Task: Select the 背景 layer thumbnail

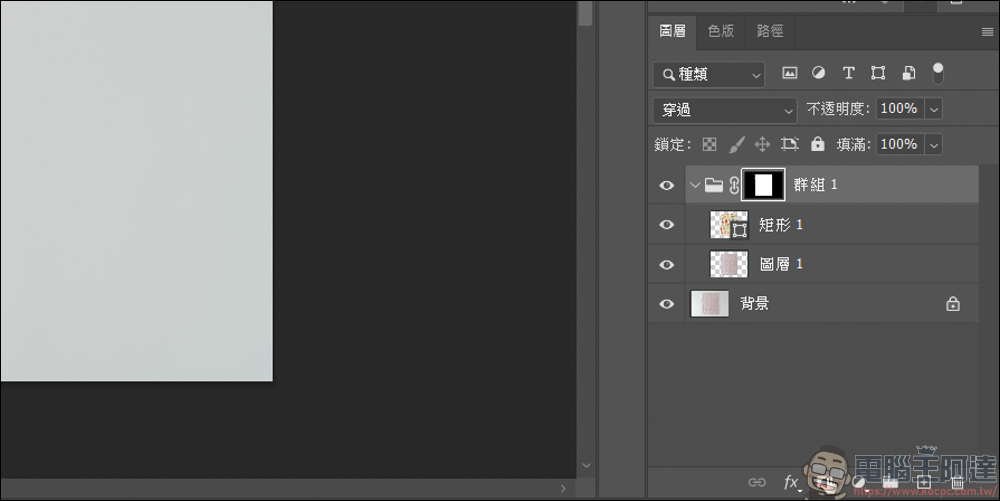Action: (710, 304)
